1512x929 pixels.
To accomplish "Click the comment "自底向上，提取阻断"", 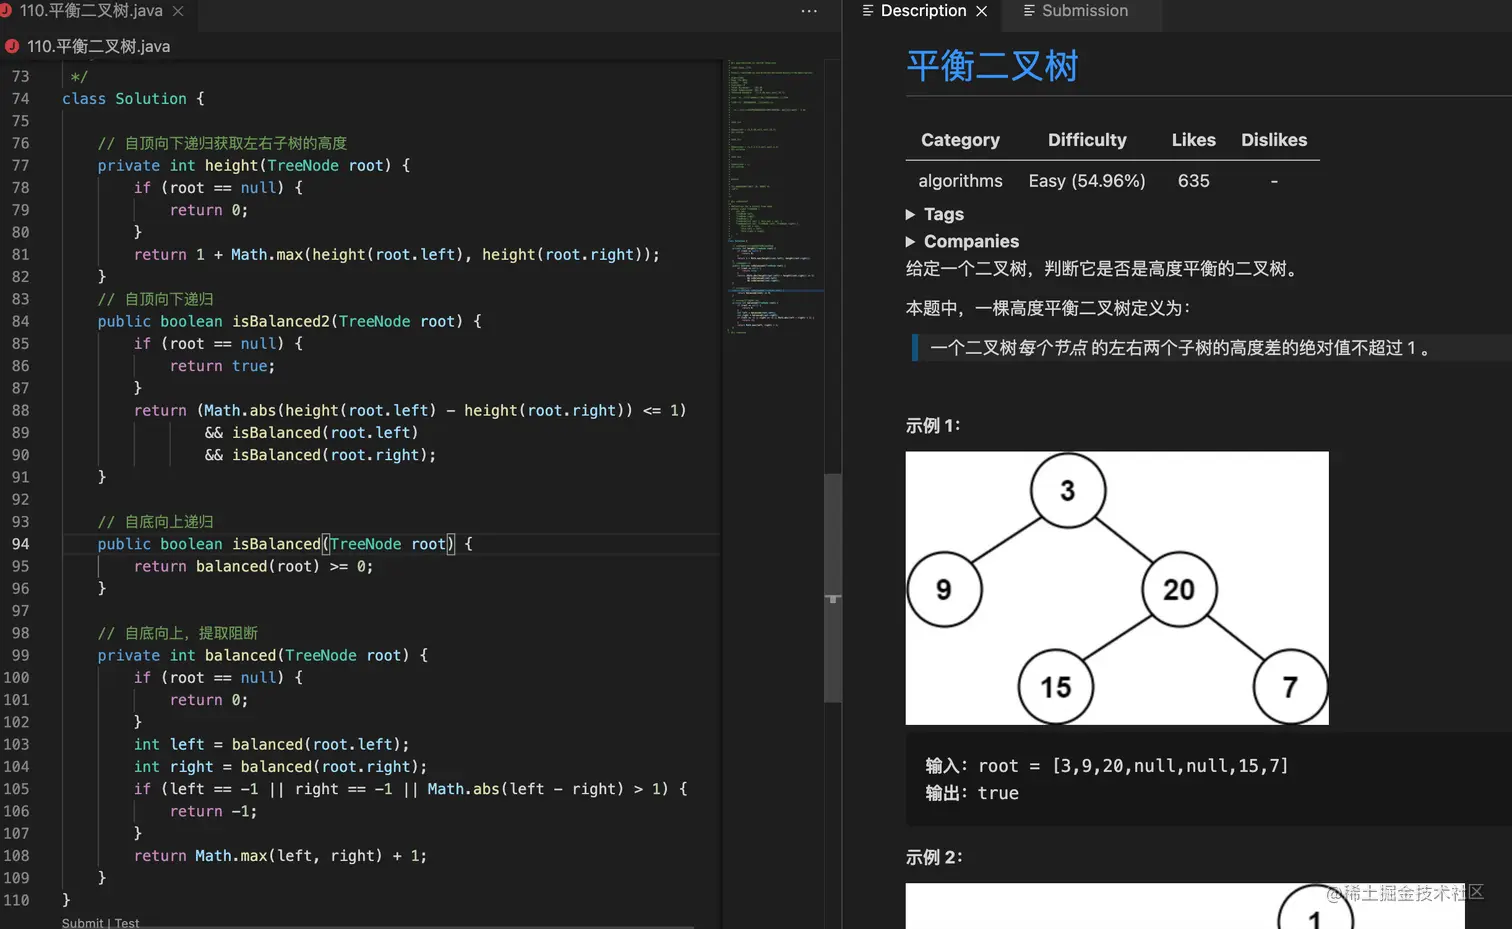I will (x=178, y=633).
